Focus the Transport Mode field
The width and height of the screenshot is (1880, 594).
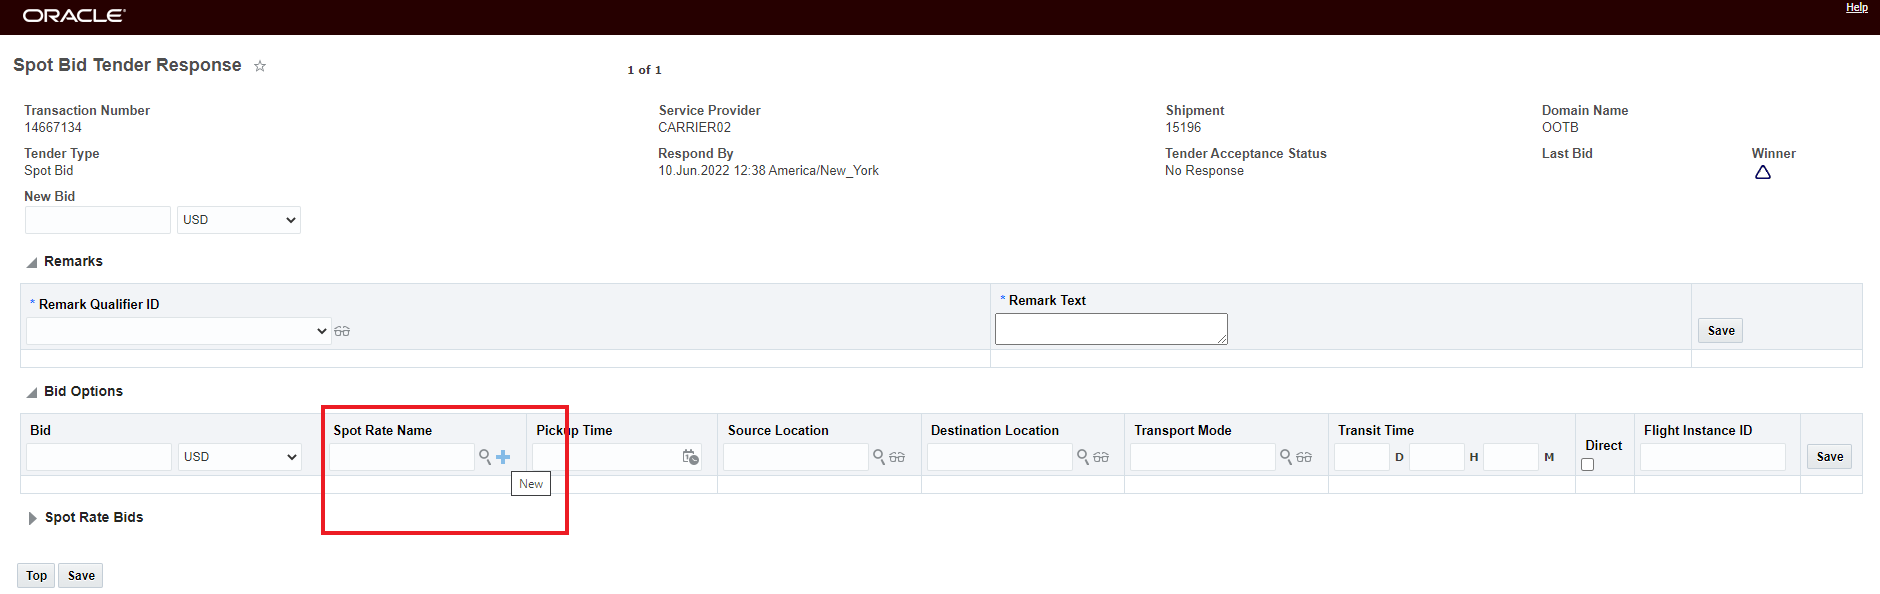(1203, 457)
